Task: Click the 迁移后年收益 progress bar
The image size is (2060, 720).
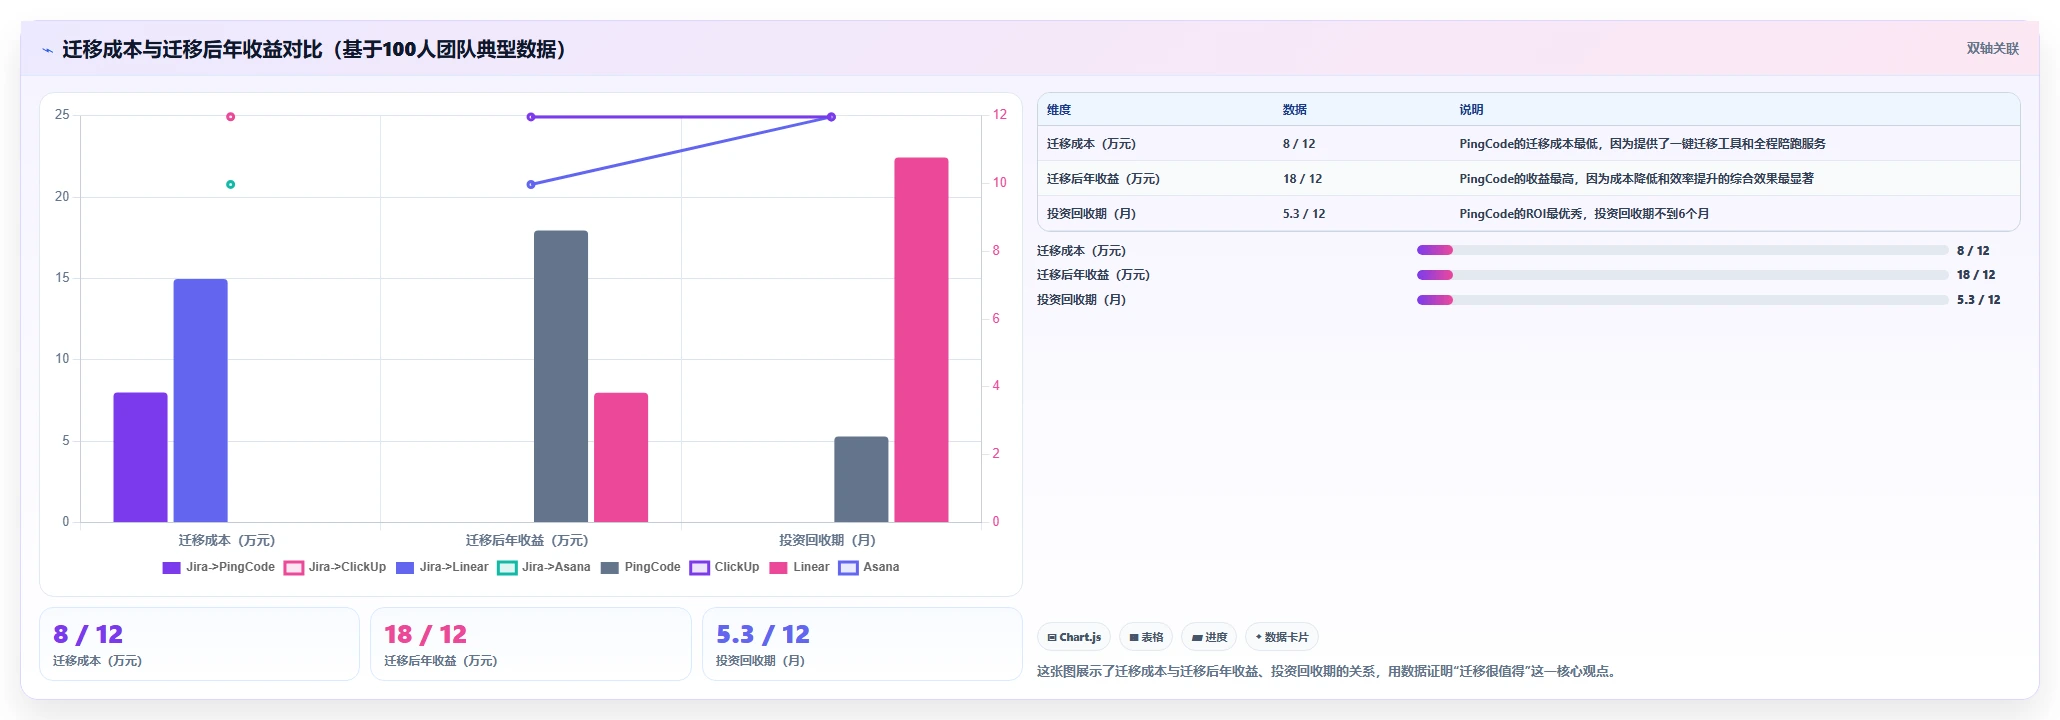Action: [x=1682, y=275]
